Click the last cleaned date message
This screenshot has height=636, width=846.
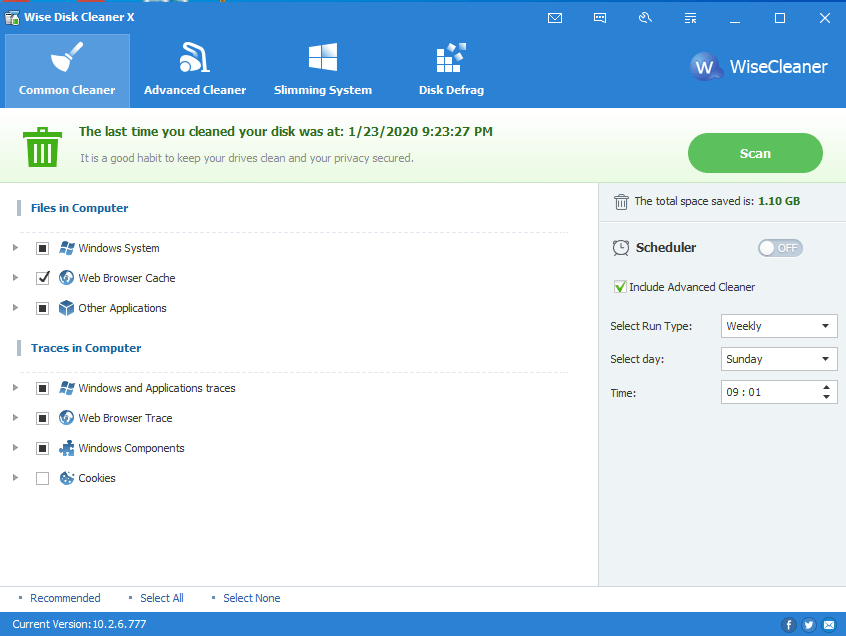285,132
